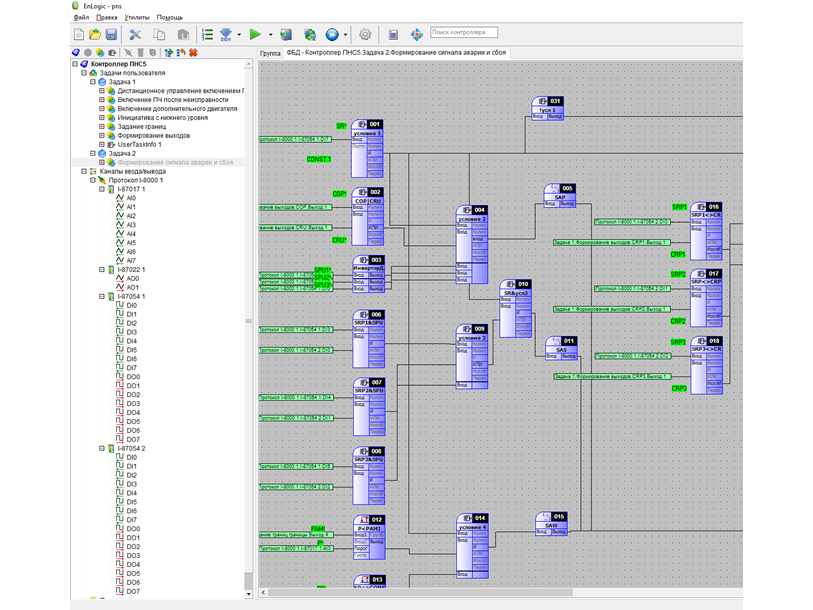Select Задание границ in the tree
The image size is (813, 610).
coord(142,127)
